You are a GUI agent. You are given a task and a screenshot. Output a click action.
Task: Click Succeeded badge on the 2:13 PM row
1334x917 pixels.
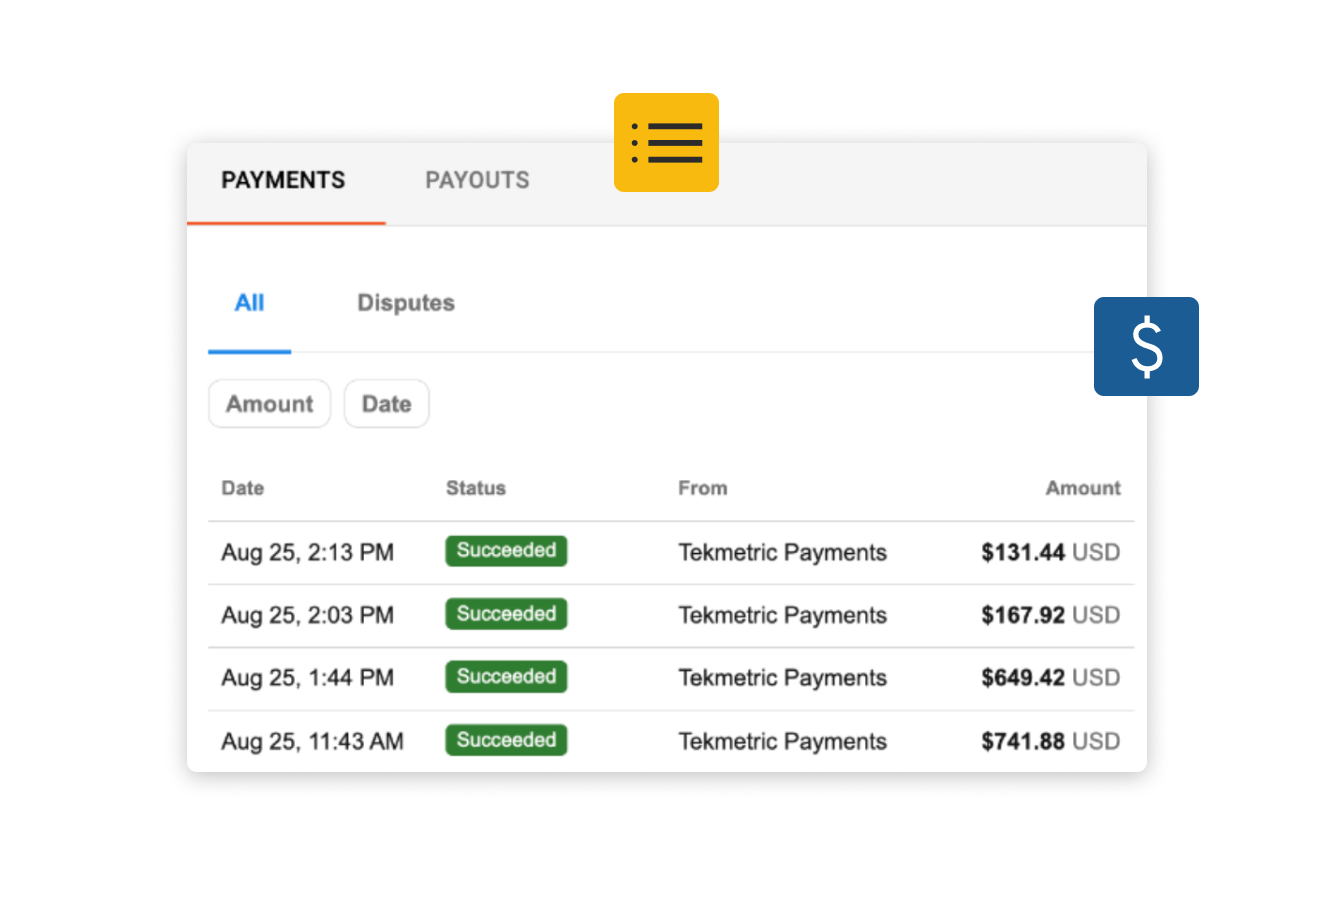point(506,551)
